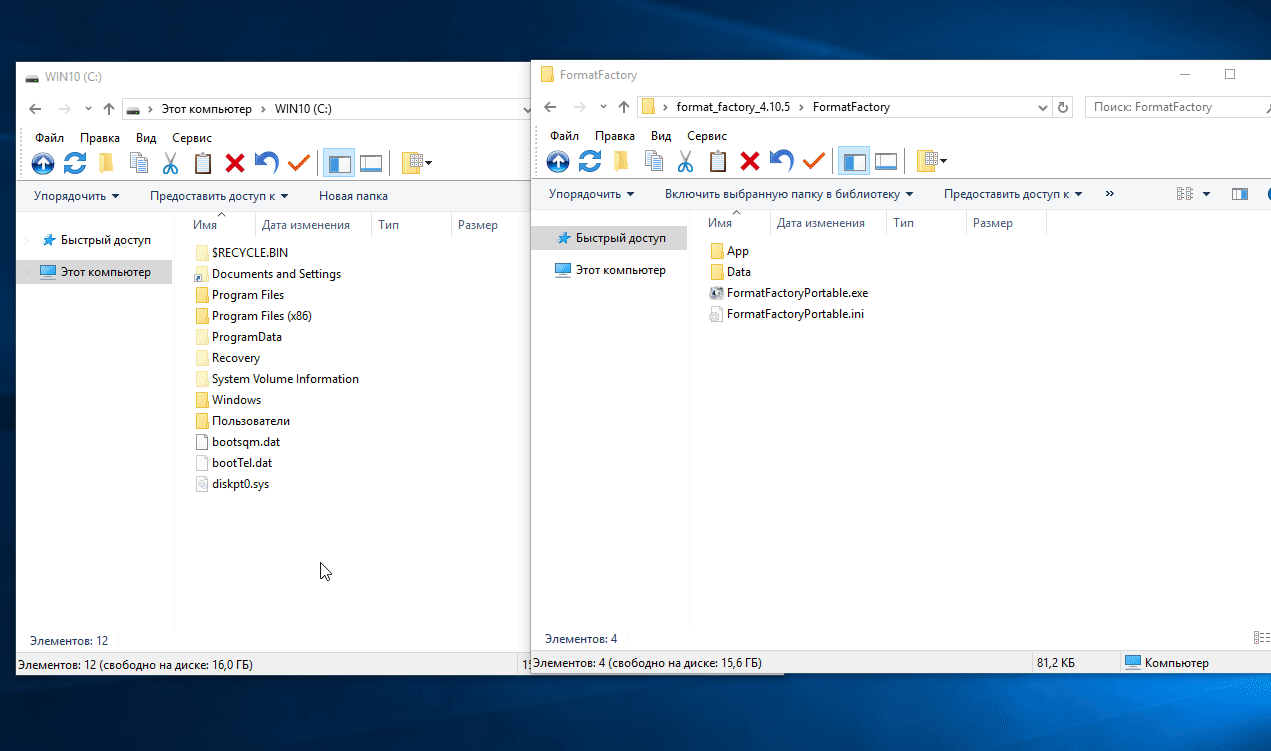Click the thin Up arrow beside FormatFactory address bar
This screenshot has height=751, width=1271.
click(x=624, y=107)
